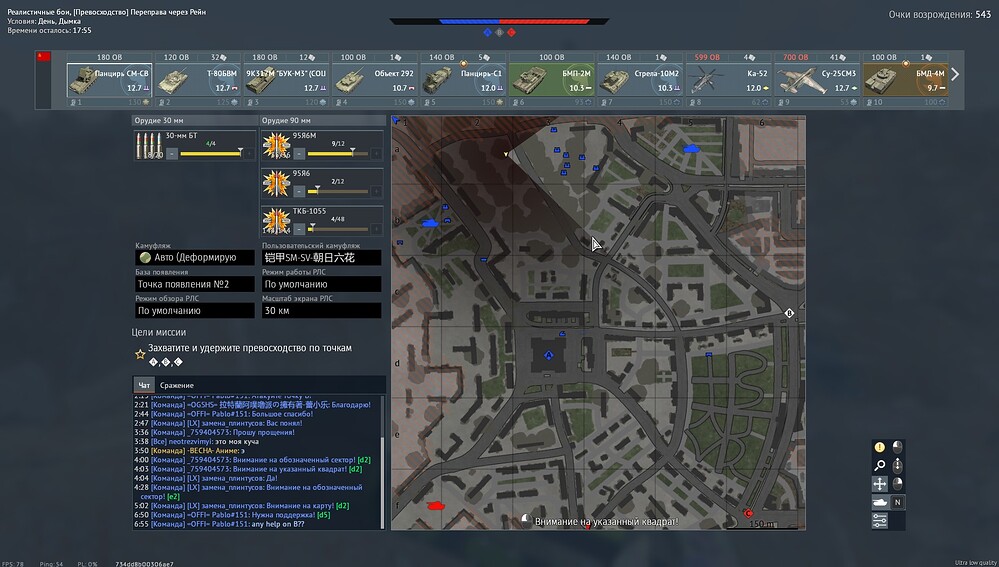
Task: Switch to the Сражение tab
Action: pos(176,385)
